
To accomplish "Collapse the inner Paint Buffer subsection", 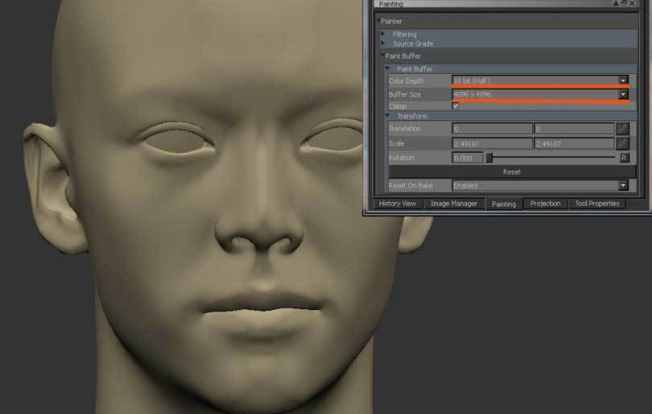I will 388,69.
